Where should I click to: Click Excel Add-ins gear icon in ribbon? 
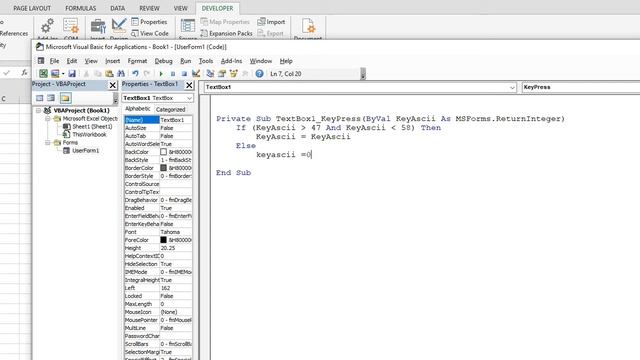click(47, 26)
